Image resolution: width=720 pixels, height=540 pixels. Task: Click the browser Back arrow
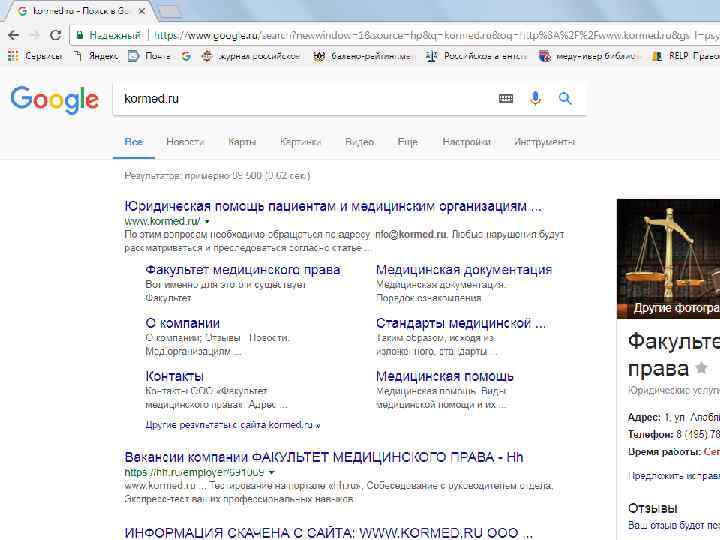pyautogui.click(x=13, y=35)
